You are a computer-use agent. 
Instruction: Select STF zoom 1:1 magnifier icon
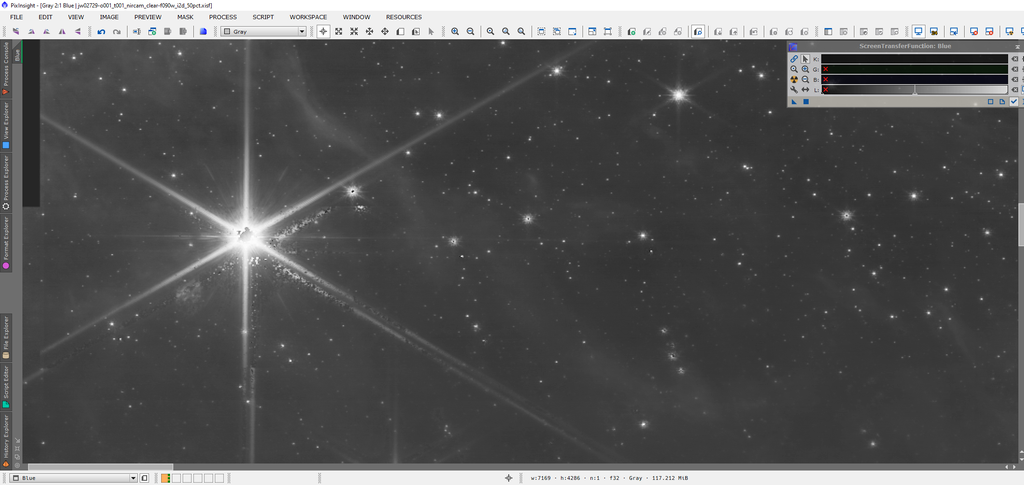[x=794, y=69]
